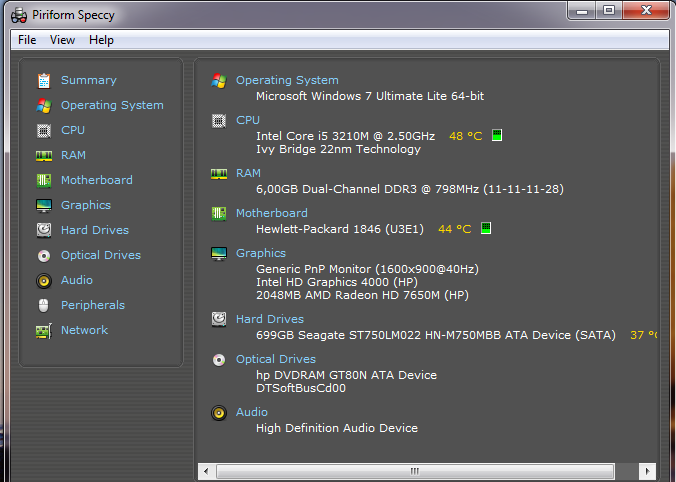Click the Network icon in the sidebar
The width and height of the screenshot is (676, 482).
[44, 330]
